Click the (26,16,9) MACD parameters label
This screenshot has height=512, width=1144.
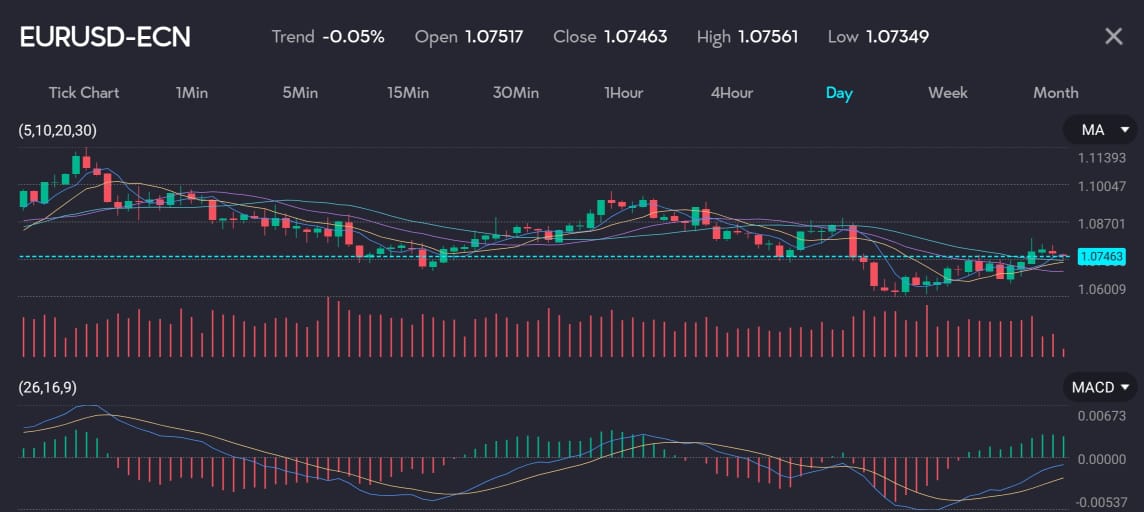click(x=47, y=387)
